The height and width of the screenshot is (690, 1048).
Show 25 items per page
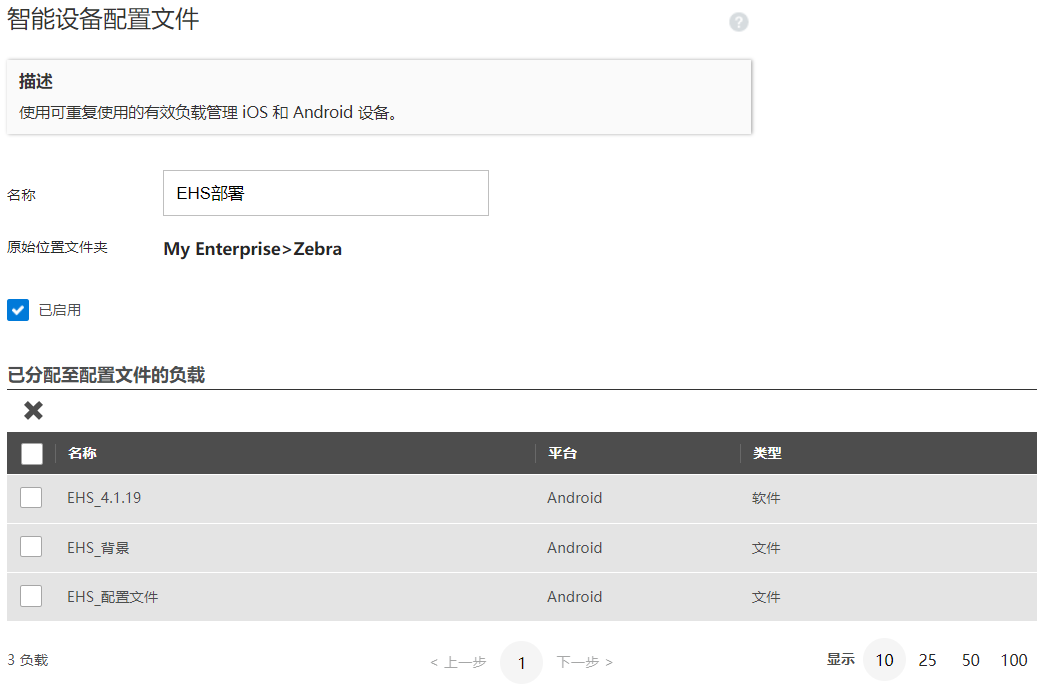coord(928,660)
